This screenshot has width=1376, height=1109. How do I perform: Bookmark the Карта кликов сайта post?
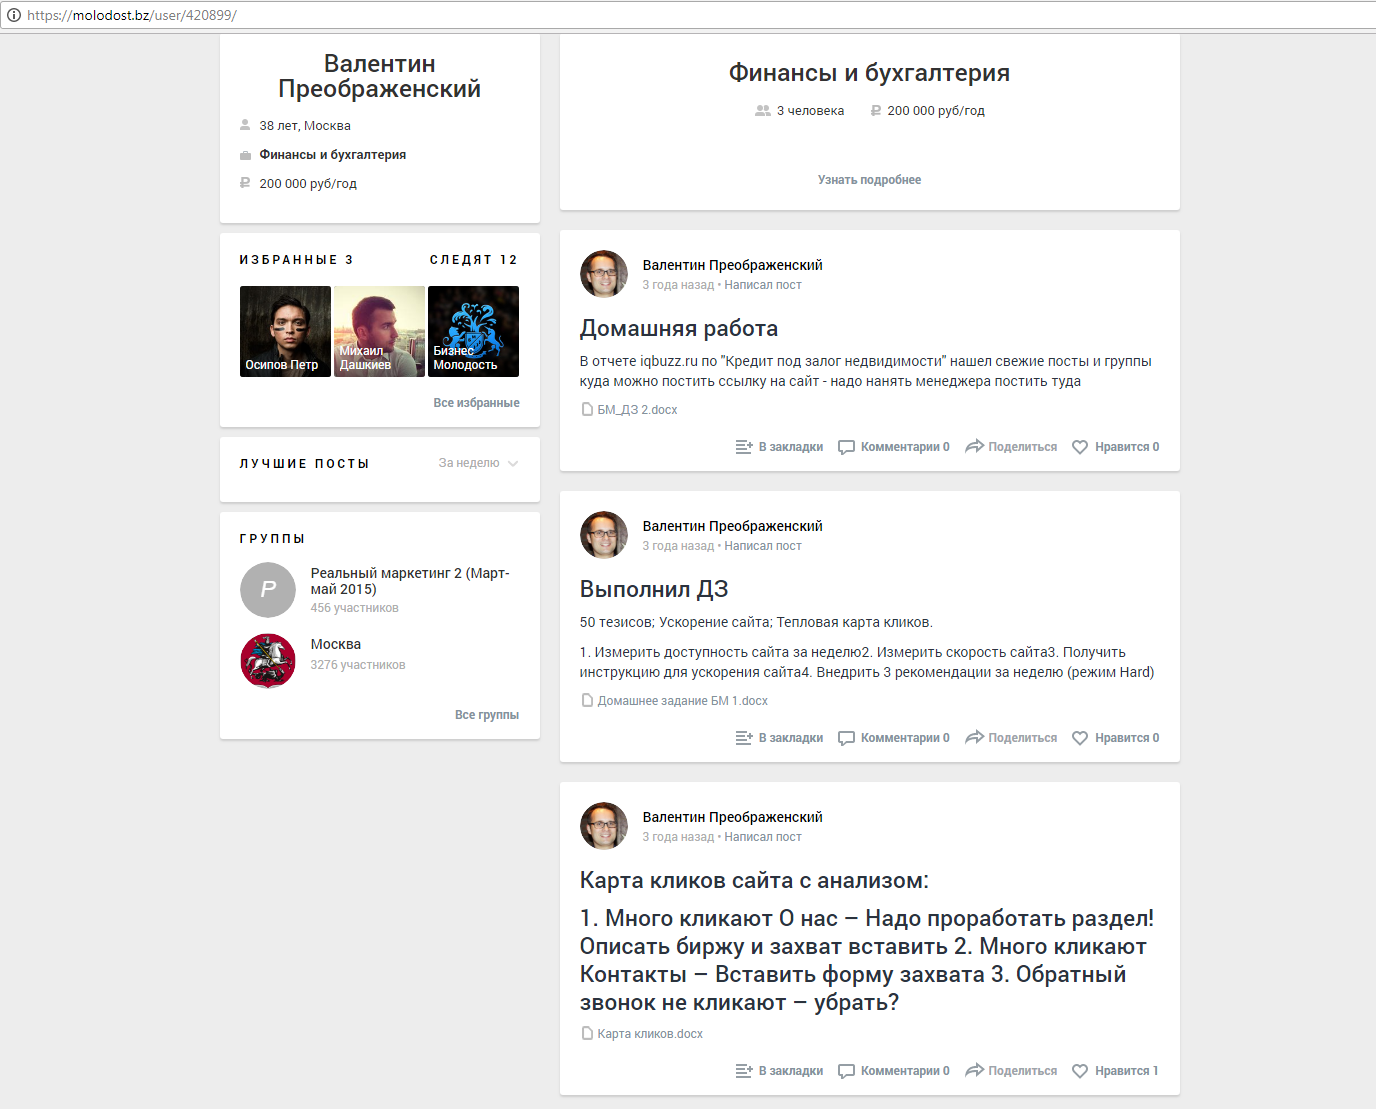(x=779, y=1071)
